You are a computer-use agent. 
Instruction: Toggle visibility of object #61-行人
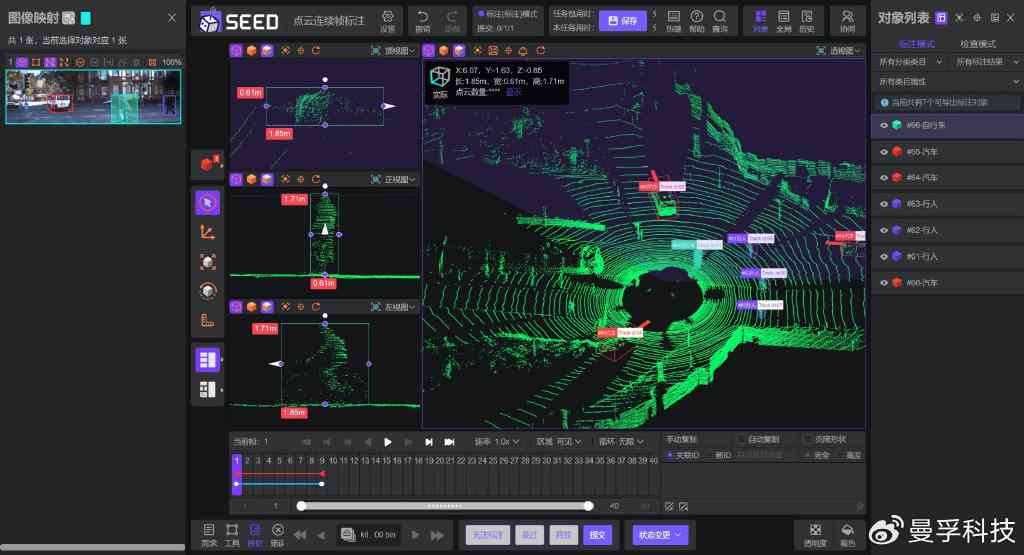coord(884,257)
